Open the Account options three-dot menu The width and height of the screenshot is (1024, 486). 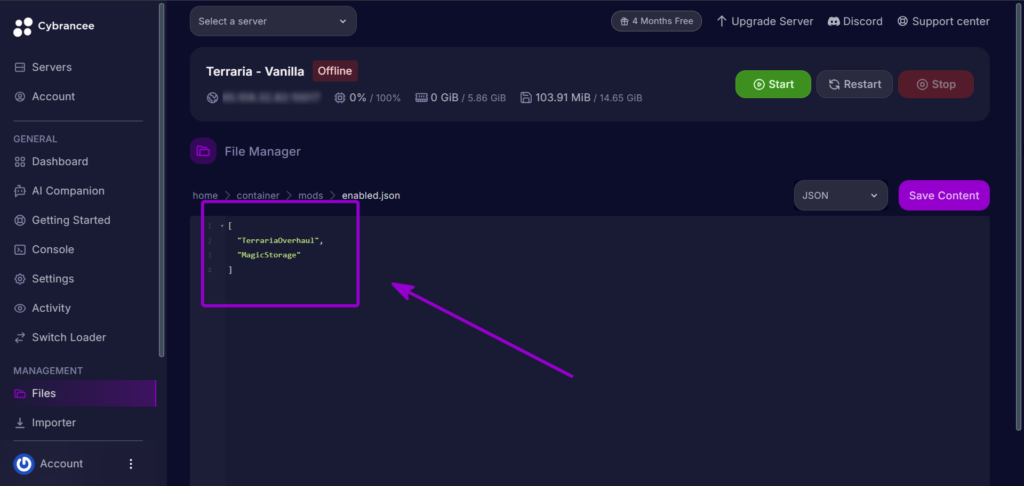click(x=131, y=464)
